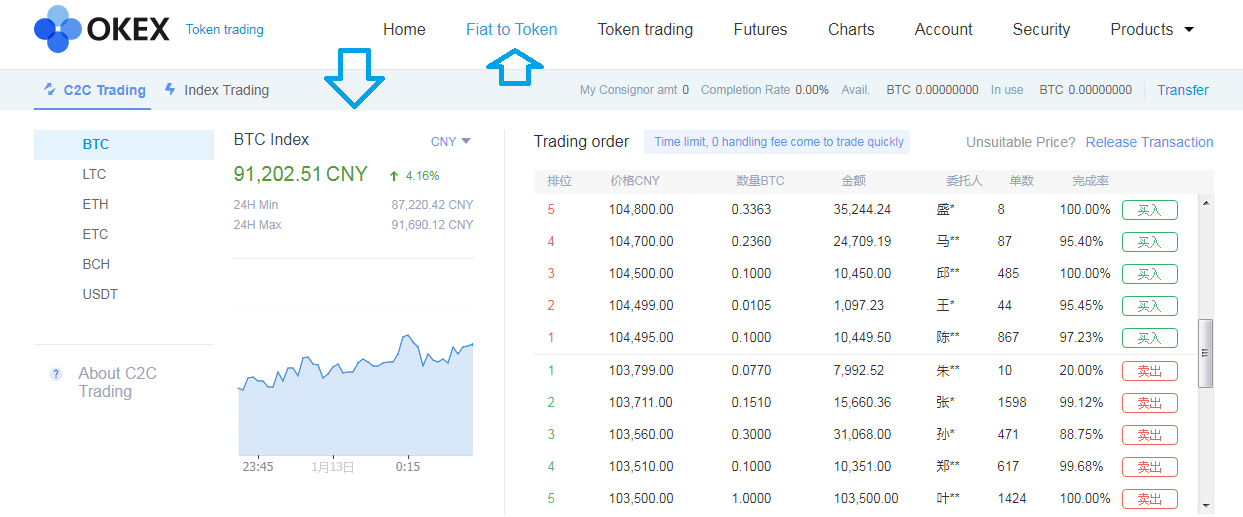Click buy button for the 104,700.00 order
The image size is (1243, 517).
tap(1149, 242)
